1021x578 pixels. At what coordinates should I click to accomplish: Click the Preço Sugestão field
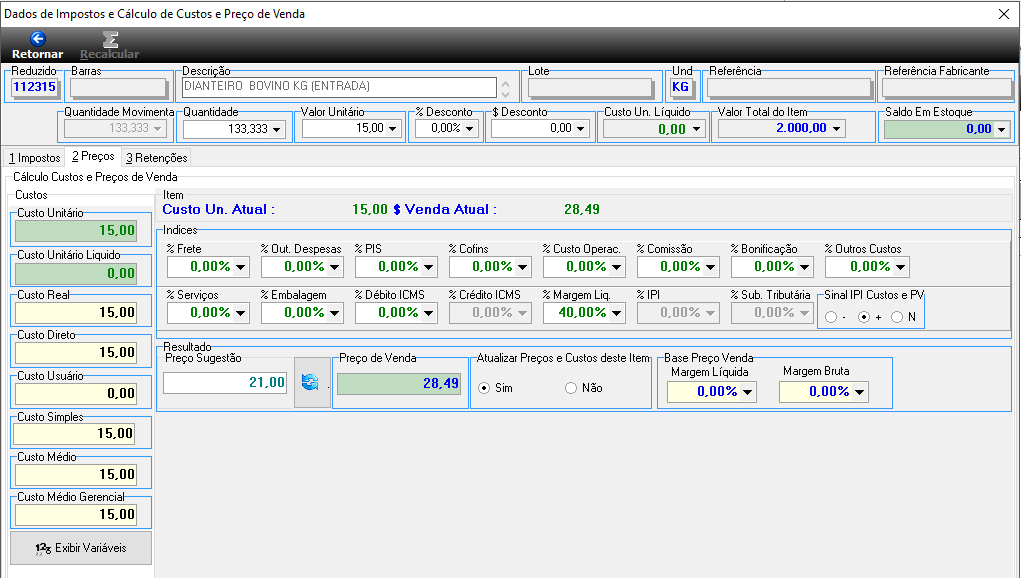(225, 383)
